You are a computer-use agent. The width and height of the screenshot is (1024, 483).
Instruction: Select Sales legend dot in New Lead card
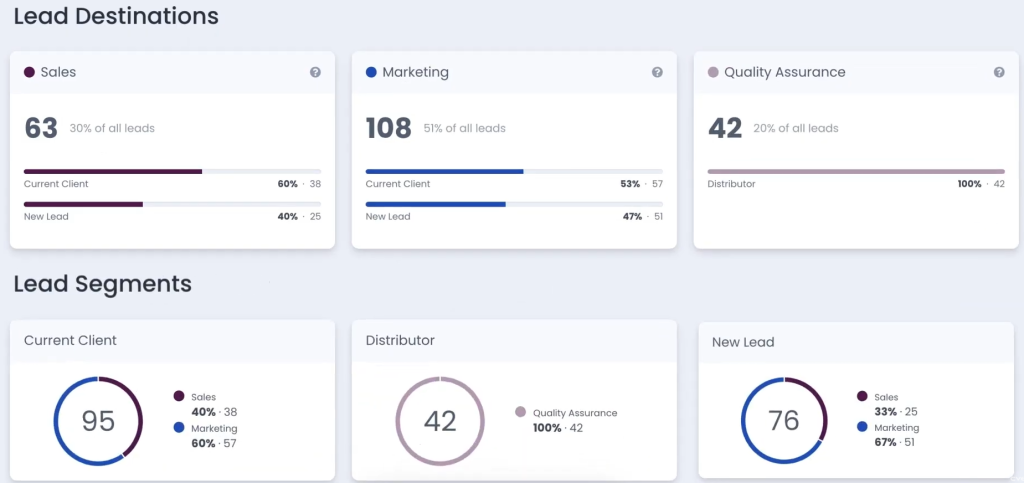point(862,396)
